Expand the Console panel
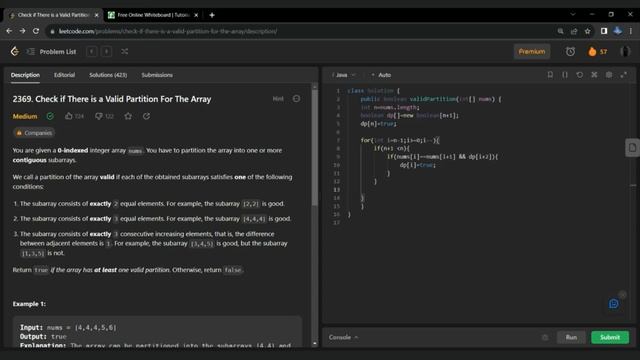Image resolution: width=640 pixels, height=360 pixels. pyautogui.click(x=343, y=337)
